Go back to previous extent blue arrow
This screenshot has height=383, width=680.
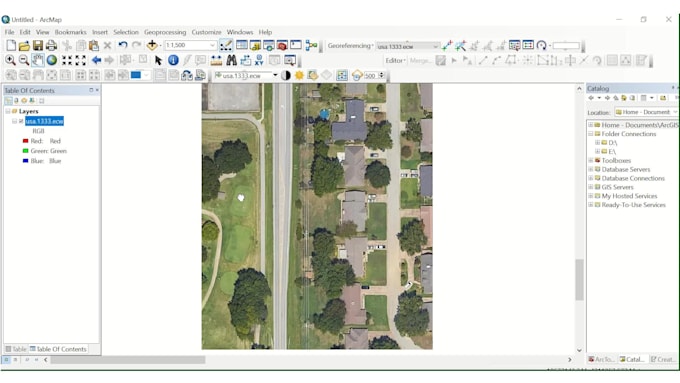point(96,60)
